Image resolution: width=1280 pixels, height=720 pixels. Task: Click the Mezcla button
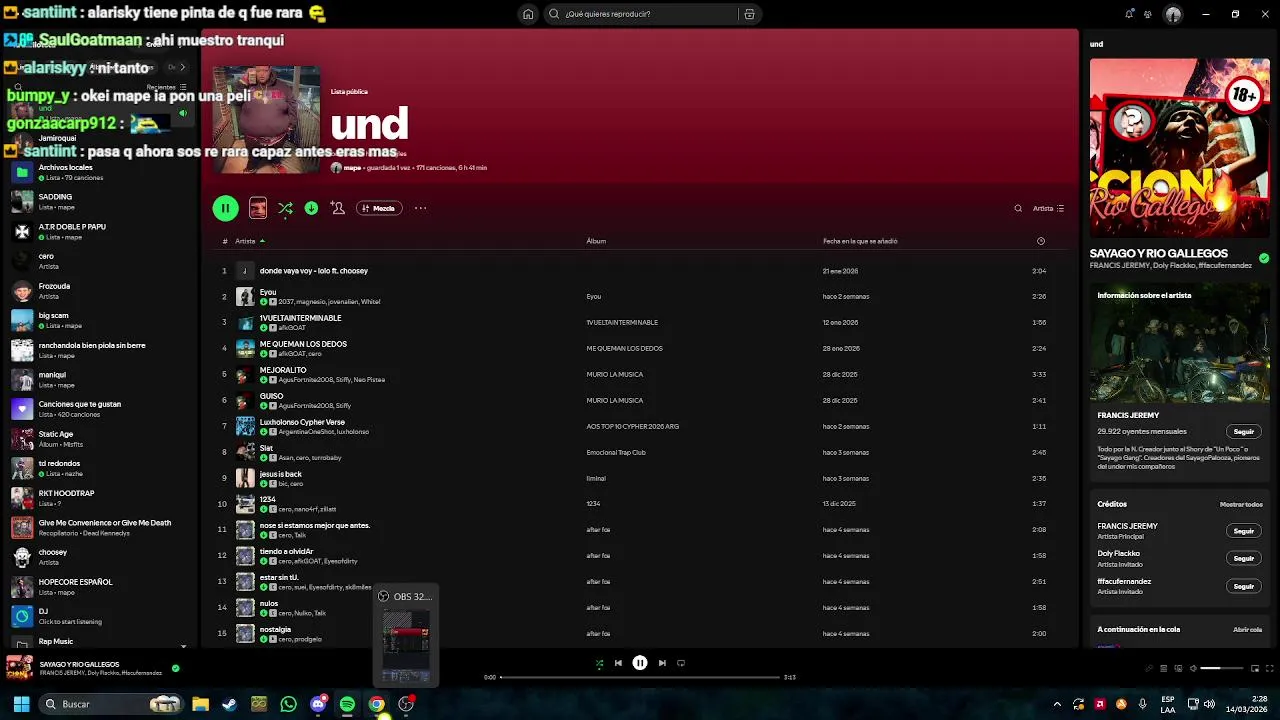[x=379, y=208]
